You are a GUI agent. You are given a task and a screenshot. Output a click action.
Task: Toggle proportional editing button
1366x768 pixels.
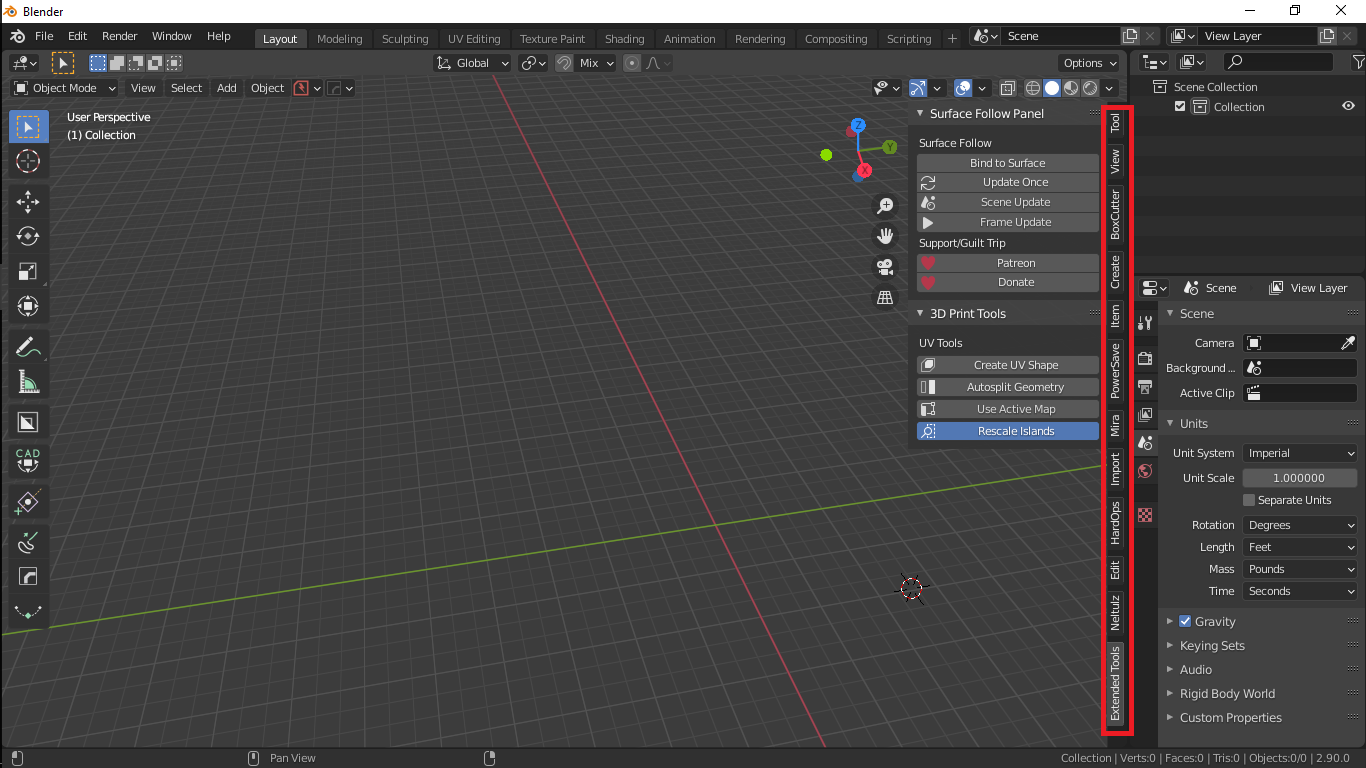pos(632,63)
